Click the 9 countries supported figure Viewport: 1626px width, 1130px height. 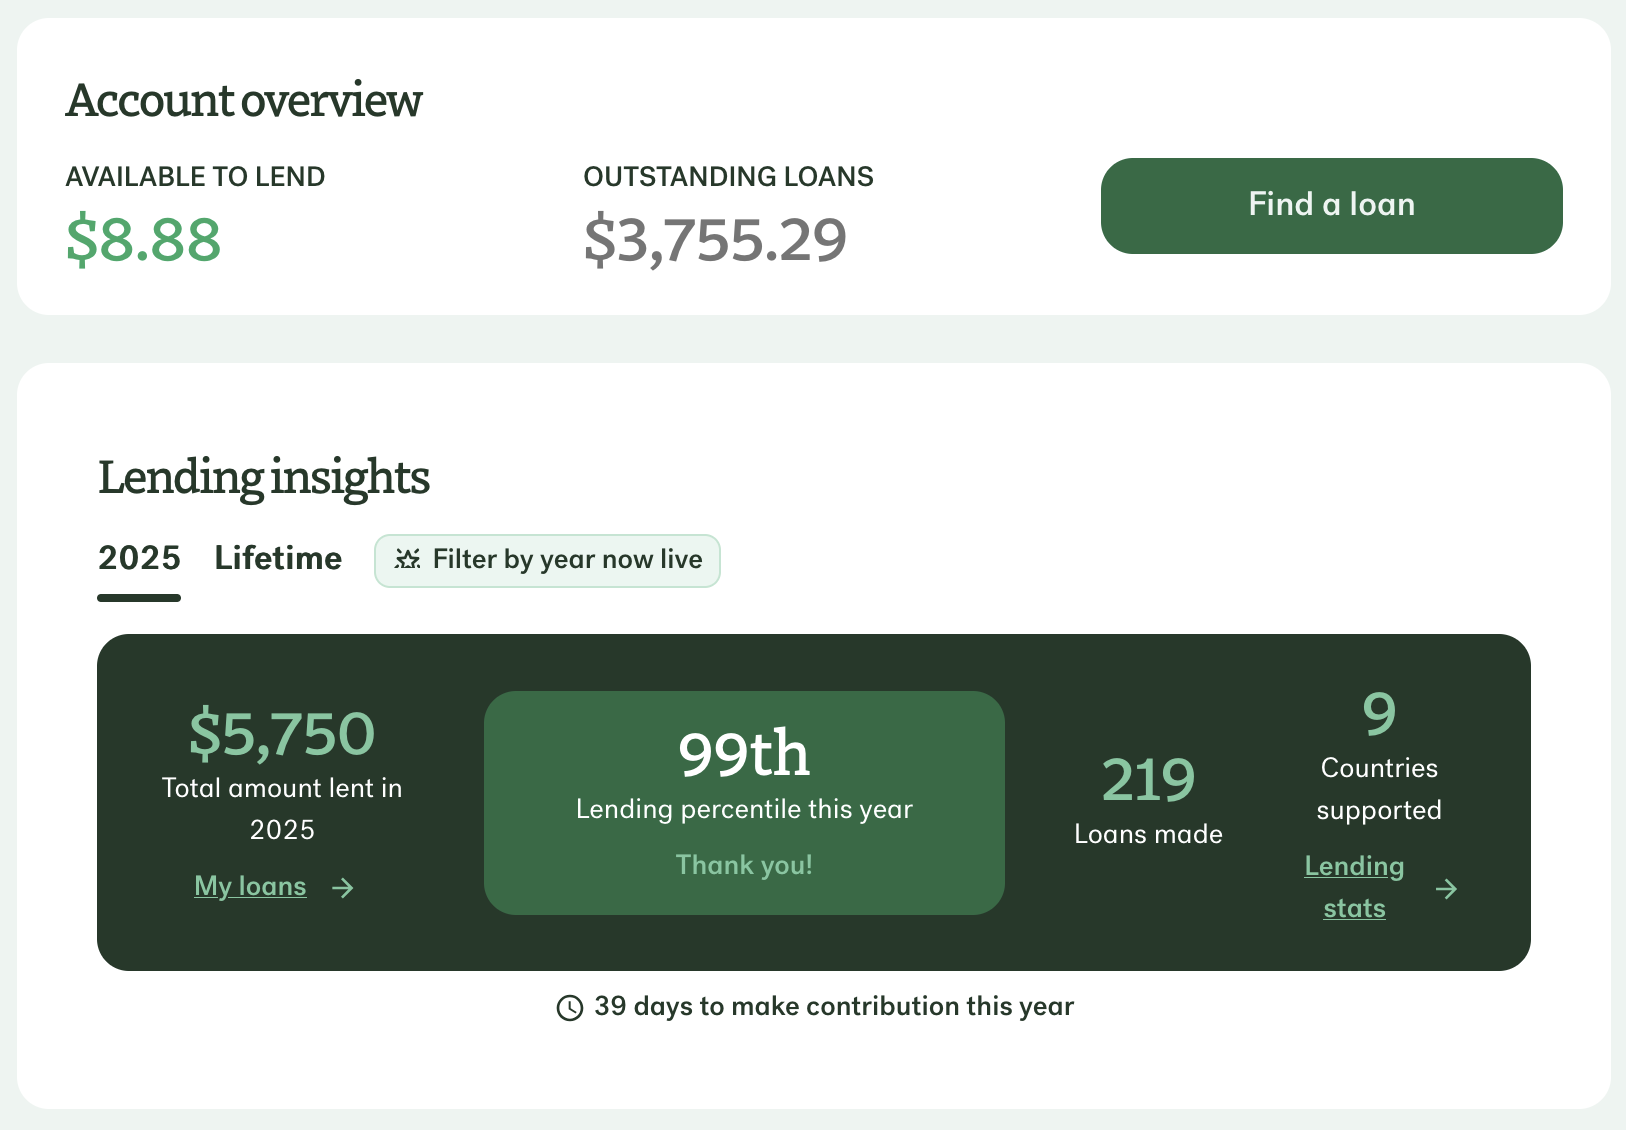(x=1379, y=715)
